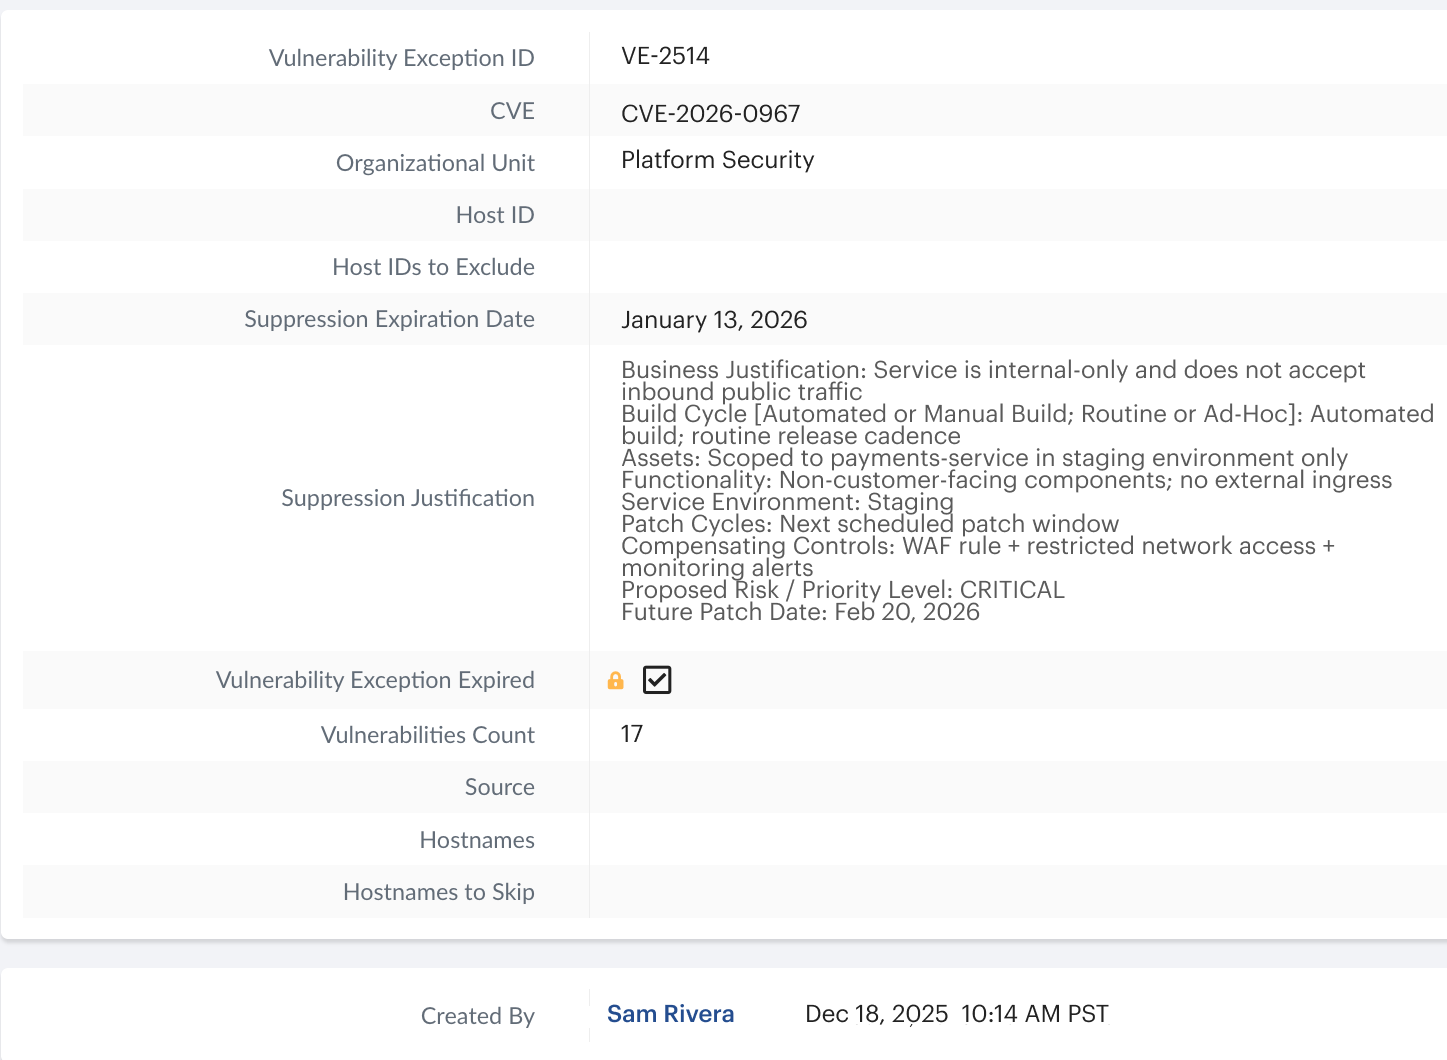Click the empty Hostnames to Skip field
Viewport: 1447px width, 1060px height.
[x=1018, y=892]
